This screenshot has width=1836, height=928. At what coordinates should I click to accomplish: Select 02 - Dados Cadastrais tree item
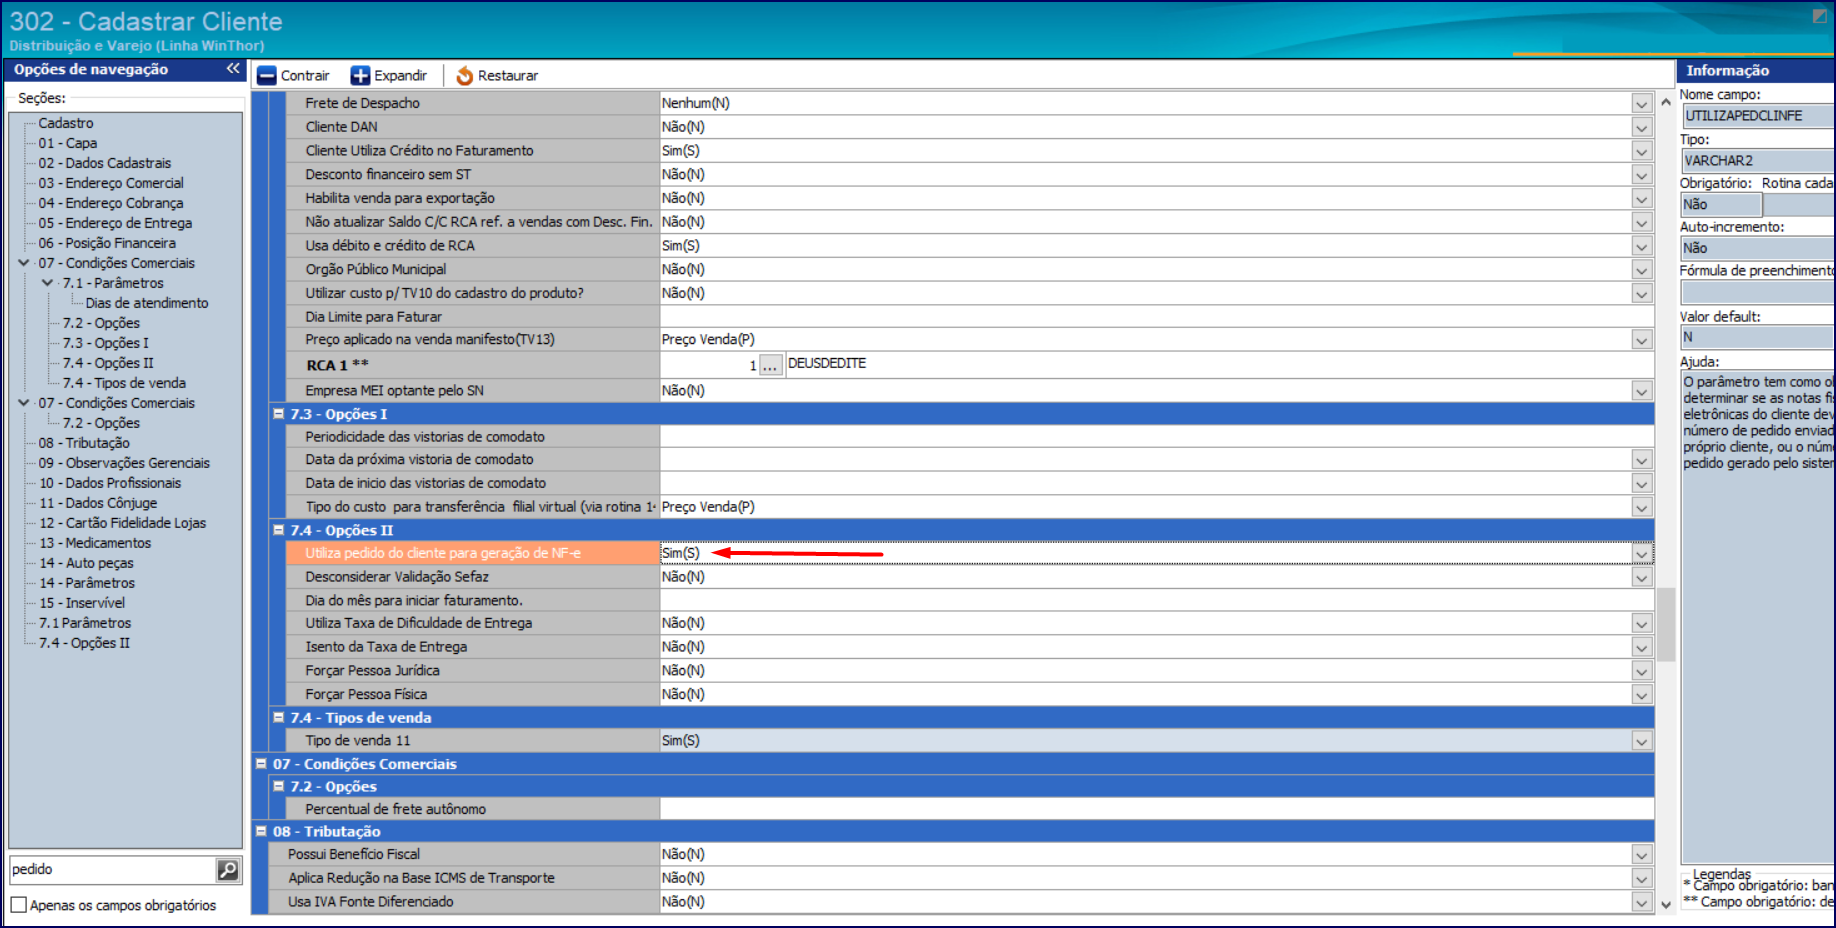105,163
